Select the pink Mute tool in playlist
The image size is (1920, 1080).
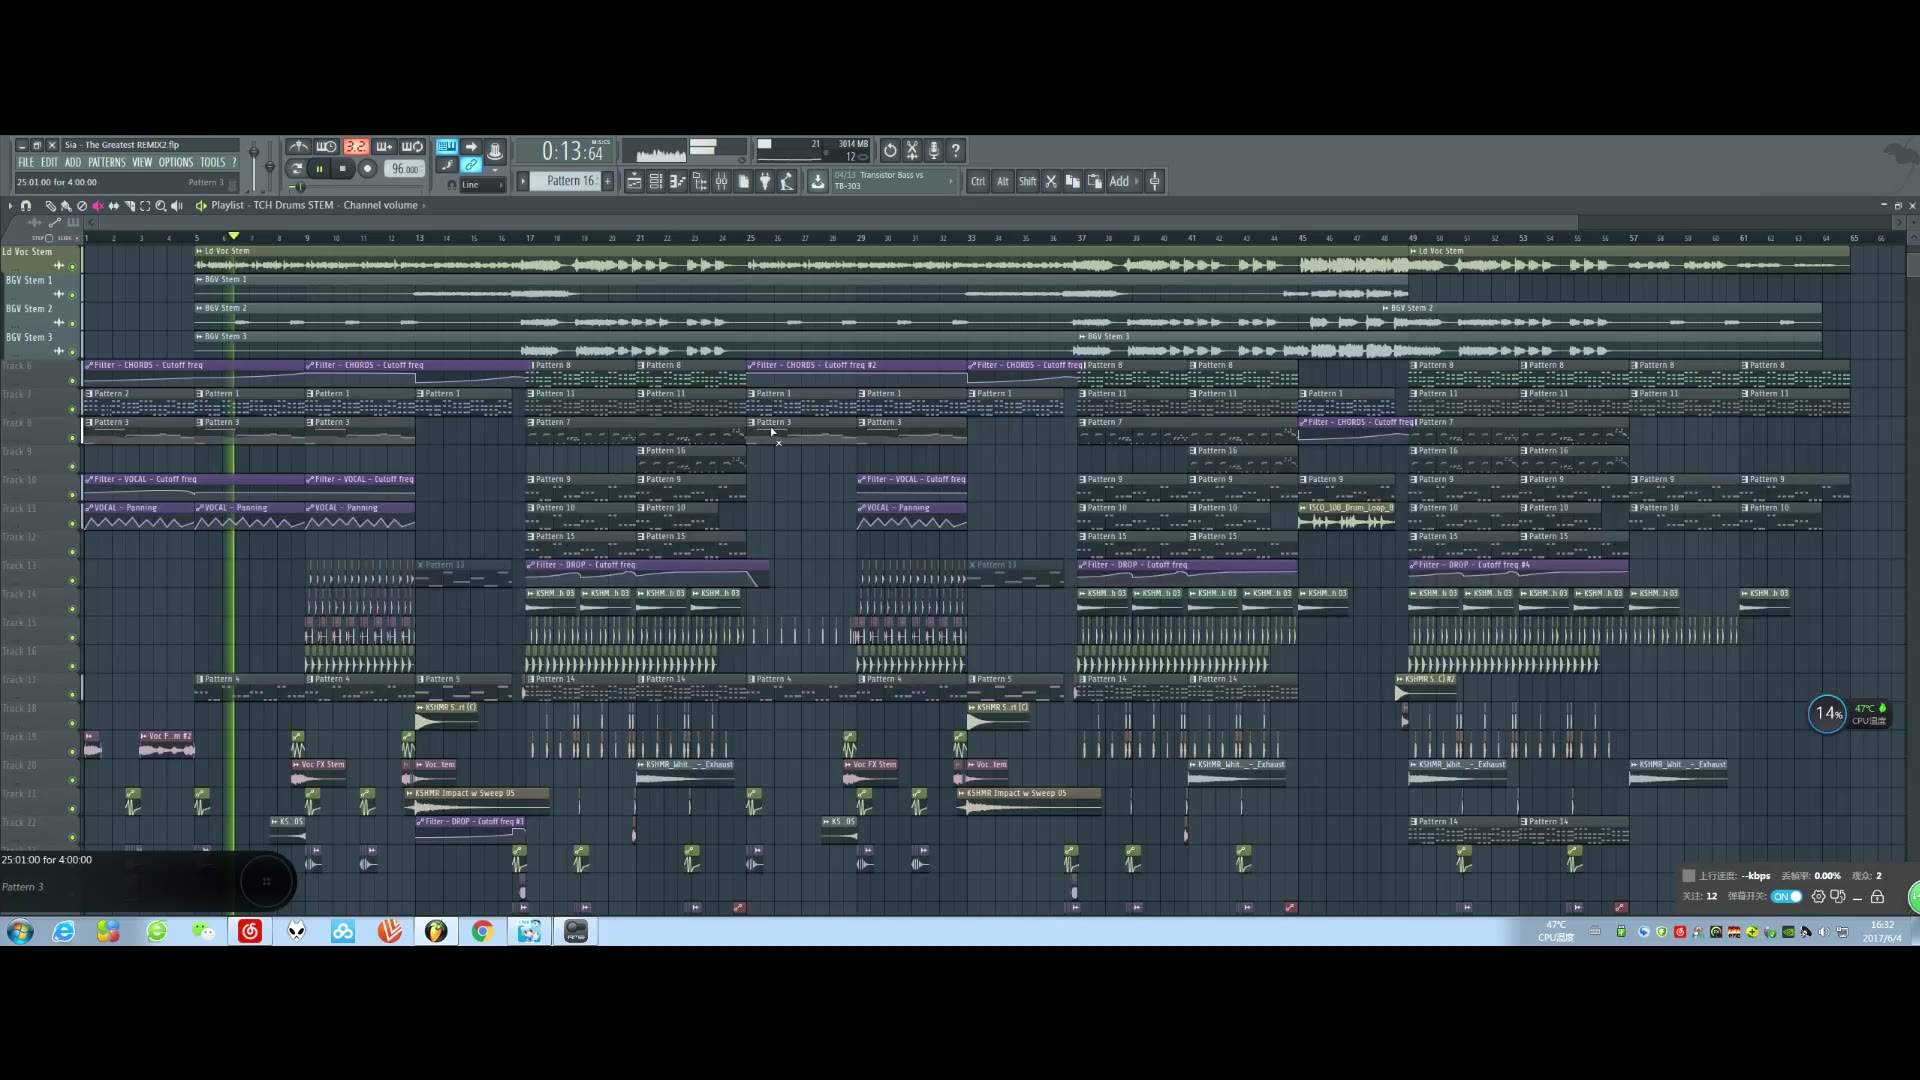click(98, 206)
